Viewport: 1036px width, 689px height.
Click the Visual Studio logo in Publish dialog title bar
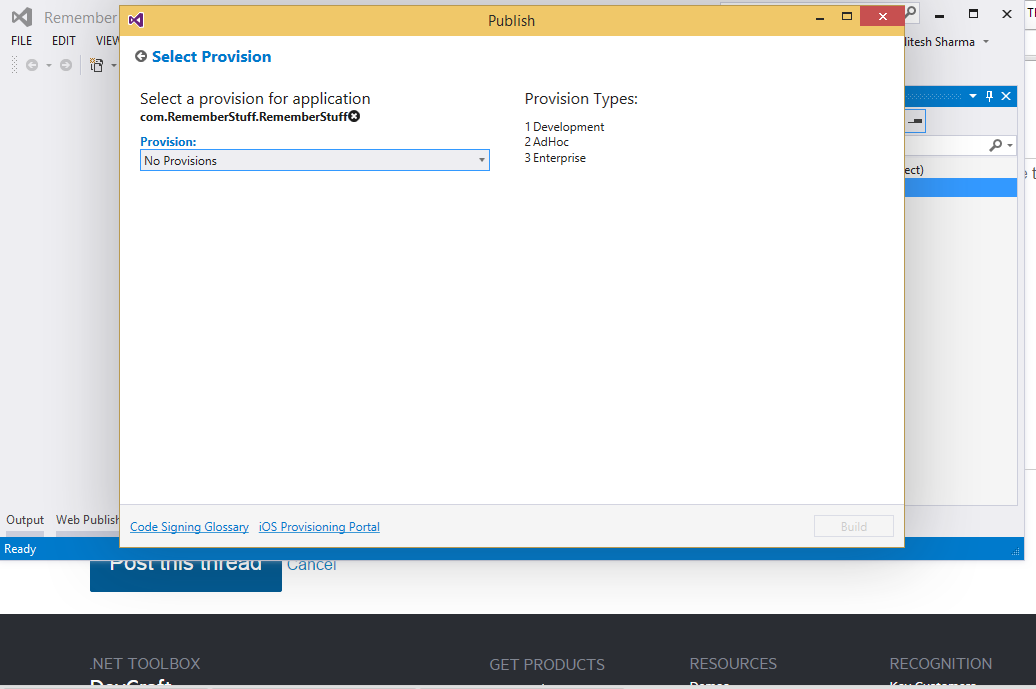pyautogui.click(x=136, y=20)
